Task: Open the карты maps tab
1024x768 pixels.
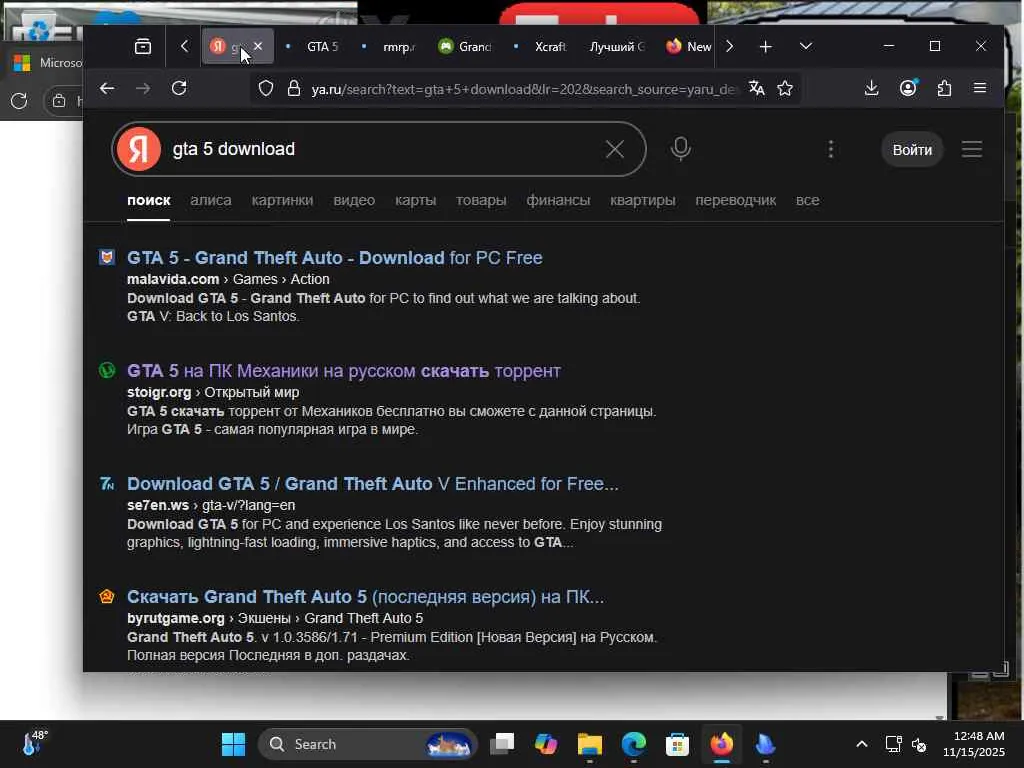Action: [415, 200]
